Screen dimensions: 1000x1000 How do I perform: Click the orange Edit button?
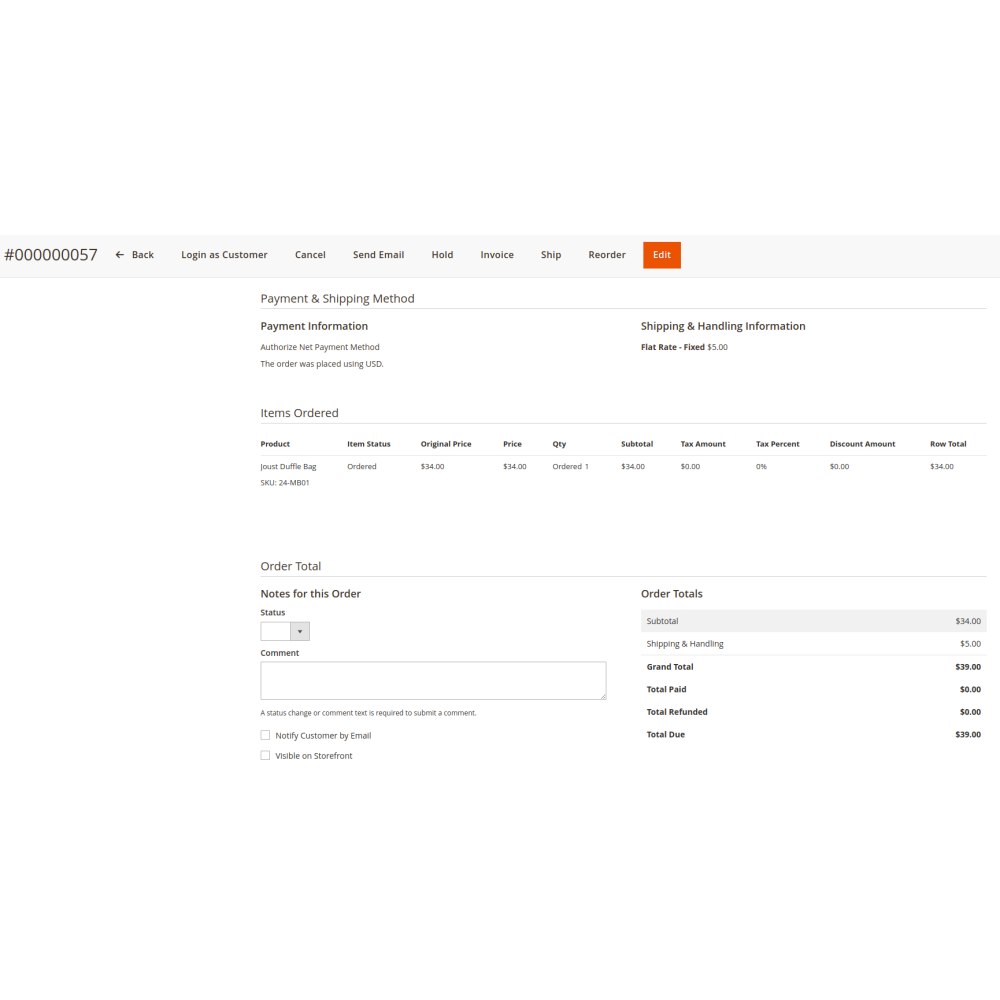point(661,255)
